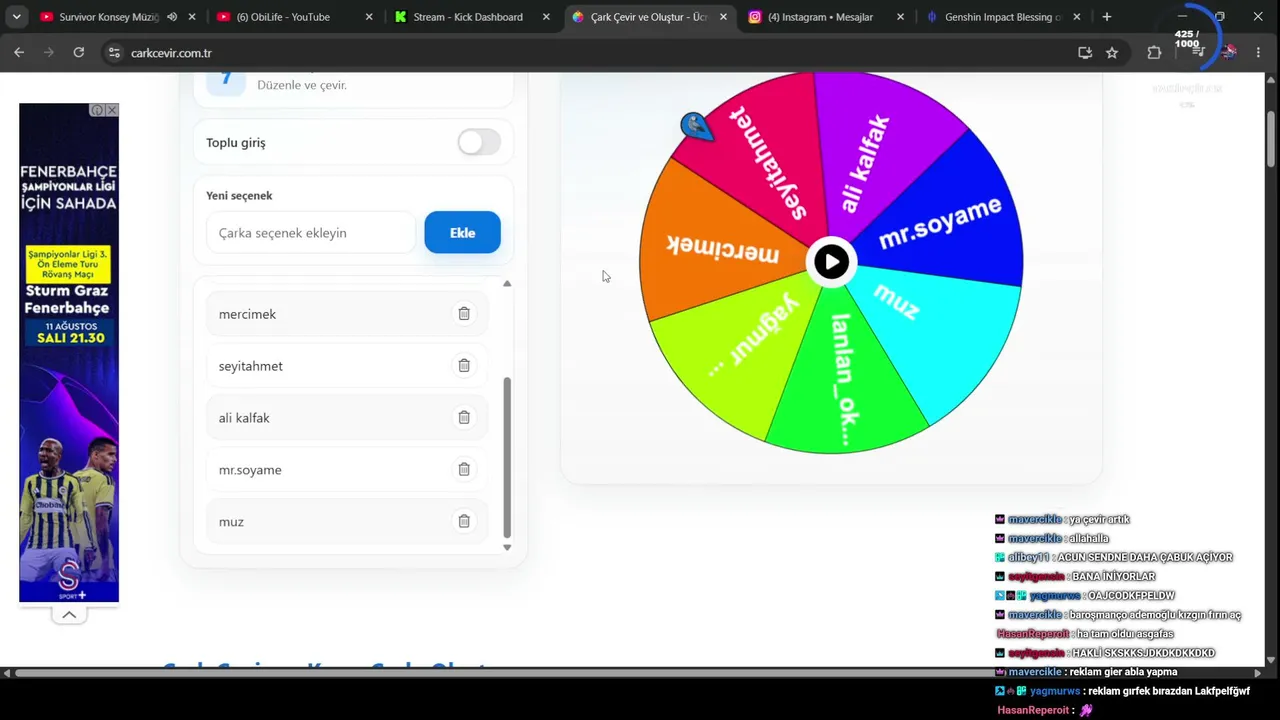
Task: Click the install app icon in address bar
Action: click(1085, 53)
